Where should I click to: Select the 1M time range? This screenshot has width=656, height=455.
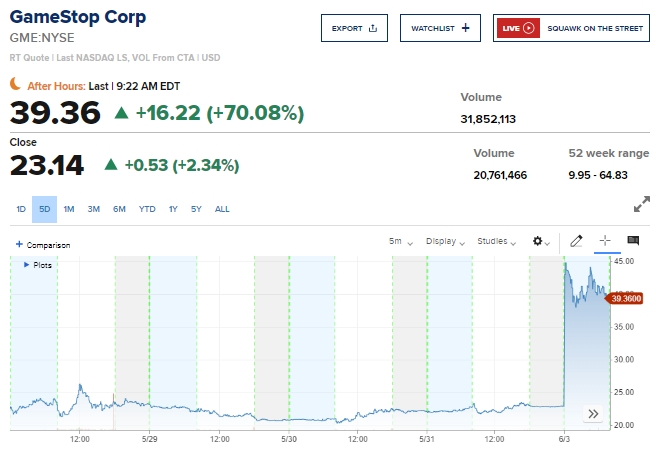pyautogui.click(x=69, y=209)
